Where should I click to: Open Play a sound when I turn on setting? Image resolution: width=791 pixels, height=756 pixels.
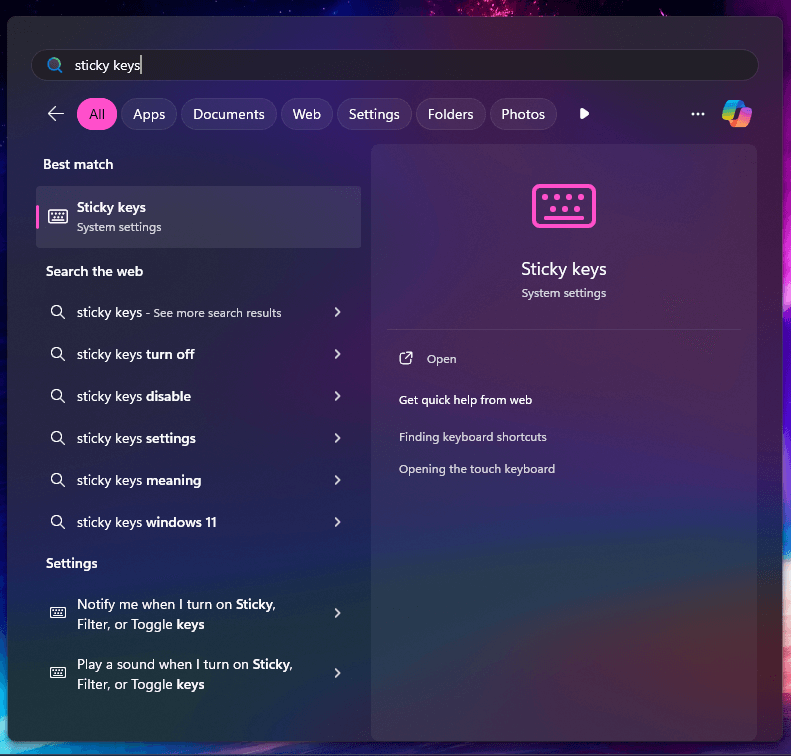[x=198, y=673]
